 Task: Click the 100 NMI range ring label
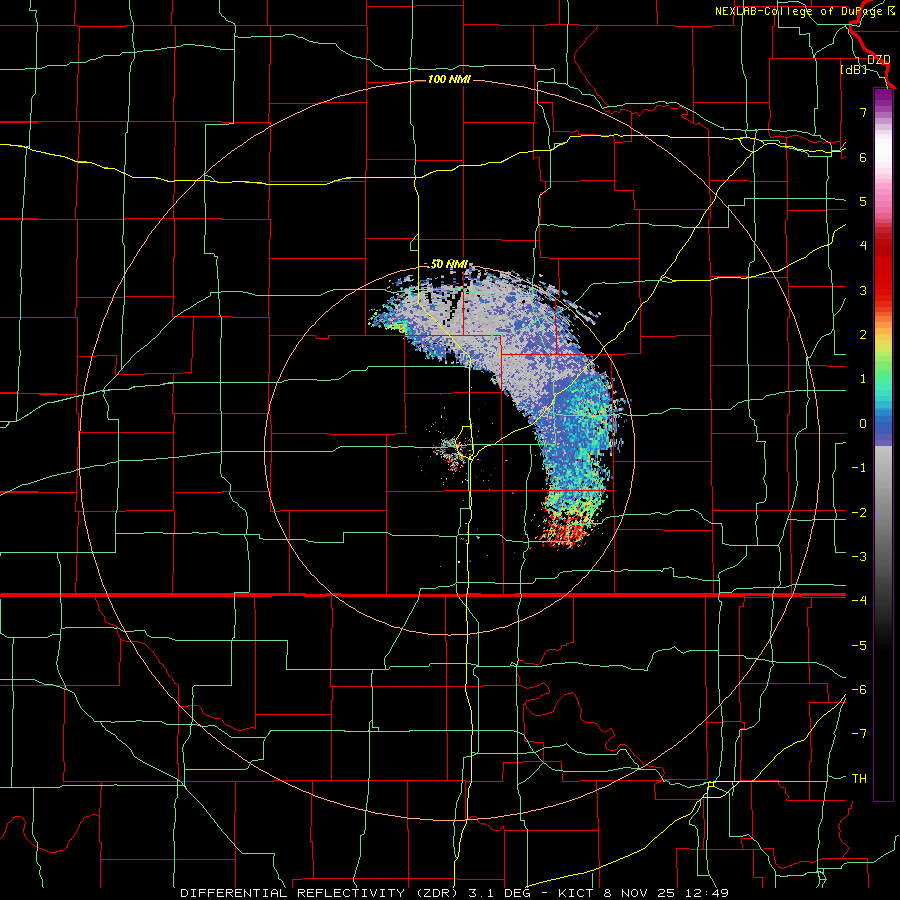pyautogui.click(x=449, y=79)
